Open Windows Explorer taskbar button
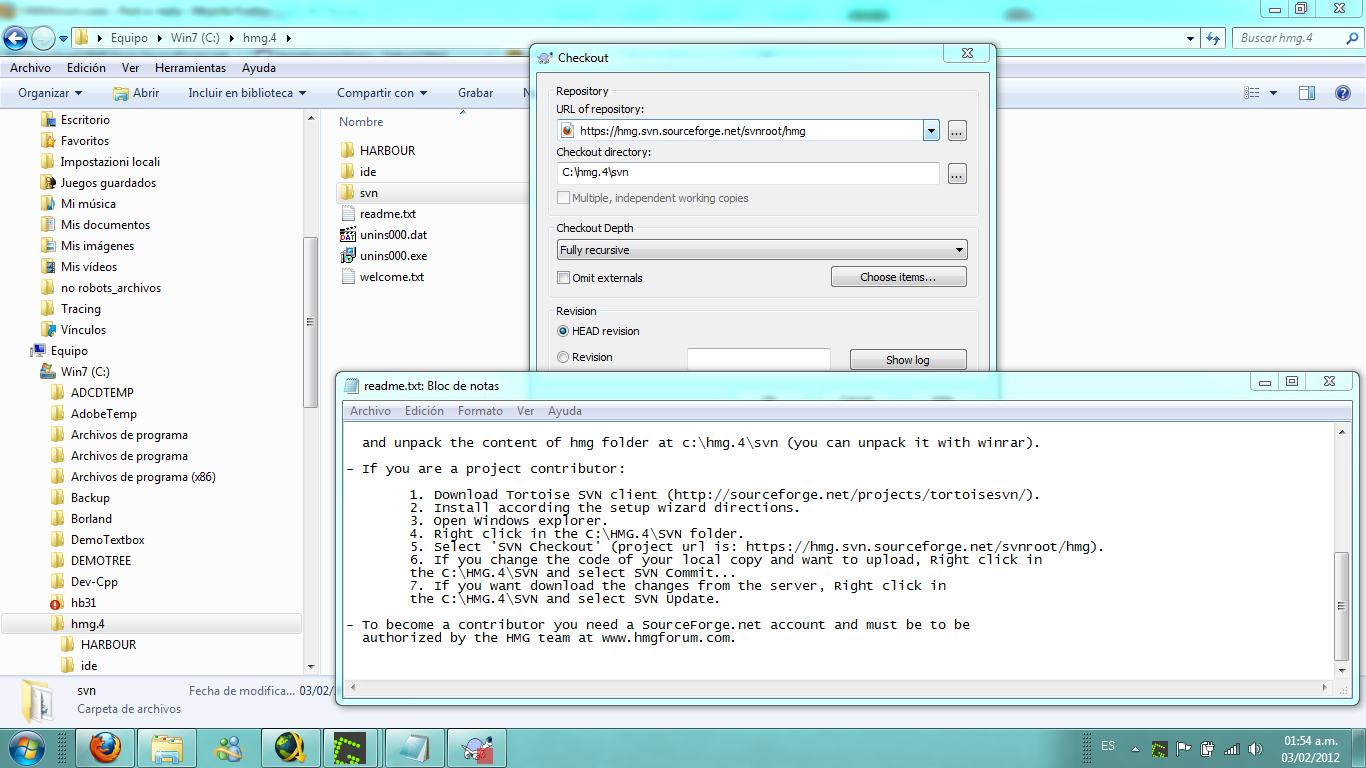1366x768 pixels. (x=166, y=748)
